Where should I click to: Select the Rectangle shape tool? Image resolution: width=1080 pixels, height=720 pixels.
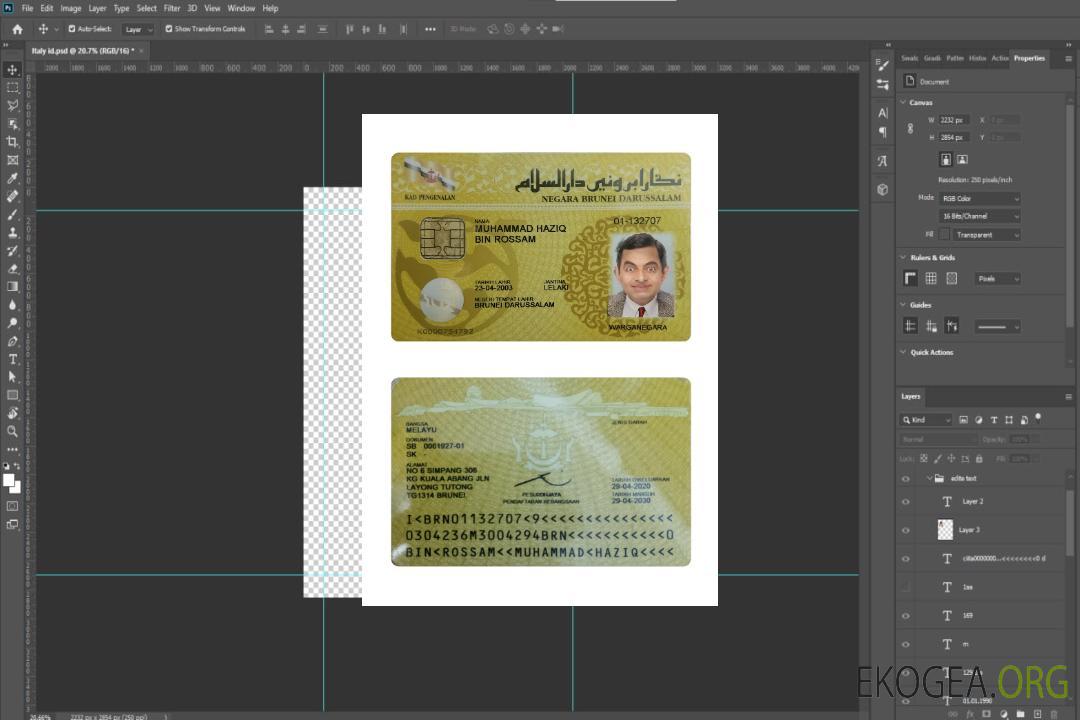(x=12, y=395)
